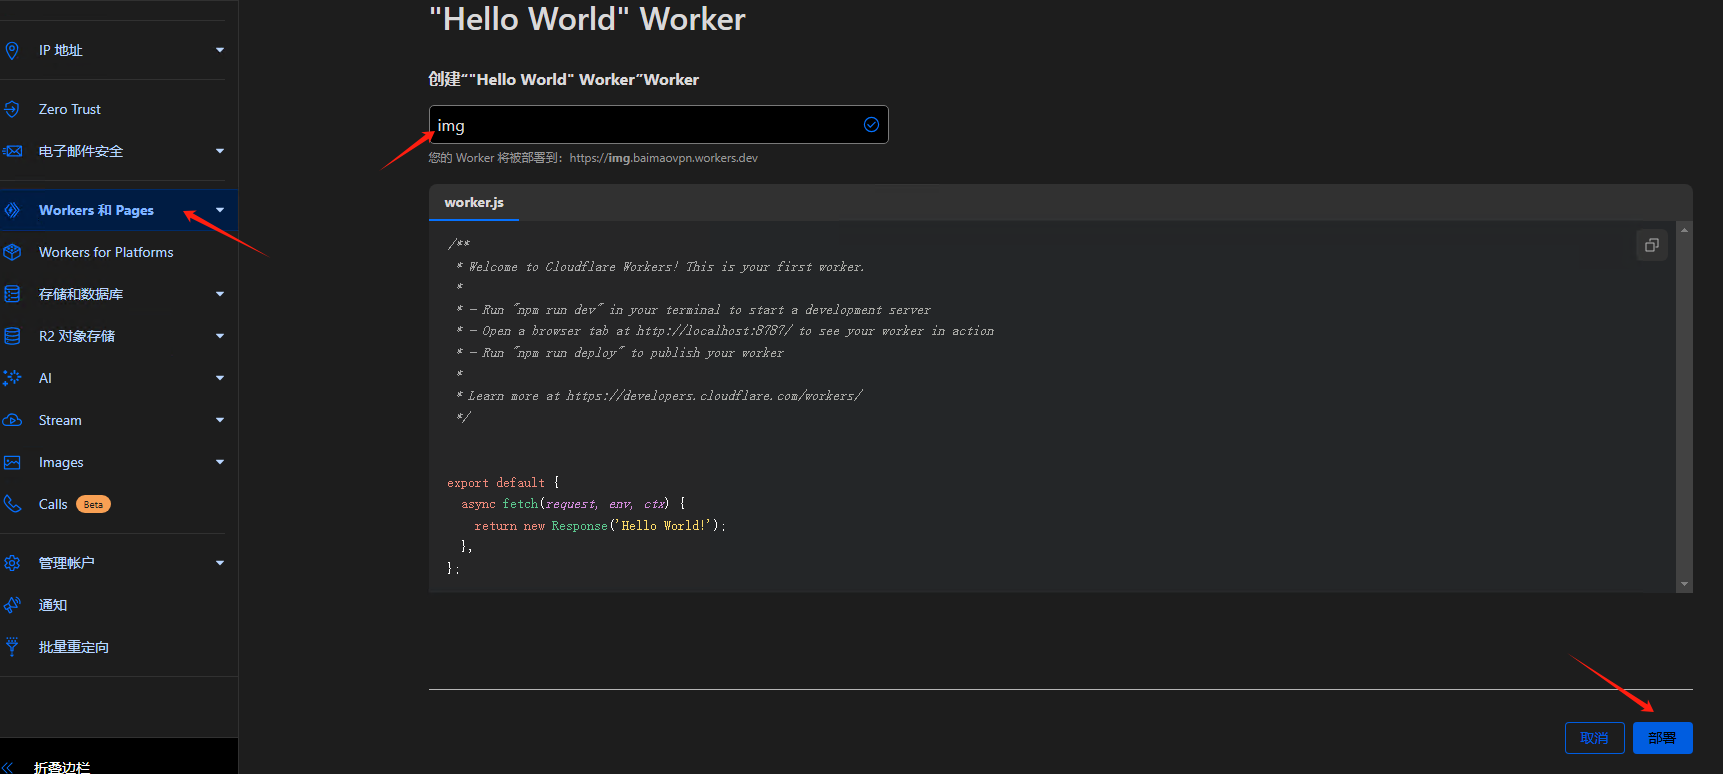Click the code editor vertical scrollbar

coord(1684,406)
